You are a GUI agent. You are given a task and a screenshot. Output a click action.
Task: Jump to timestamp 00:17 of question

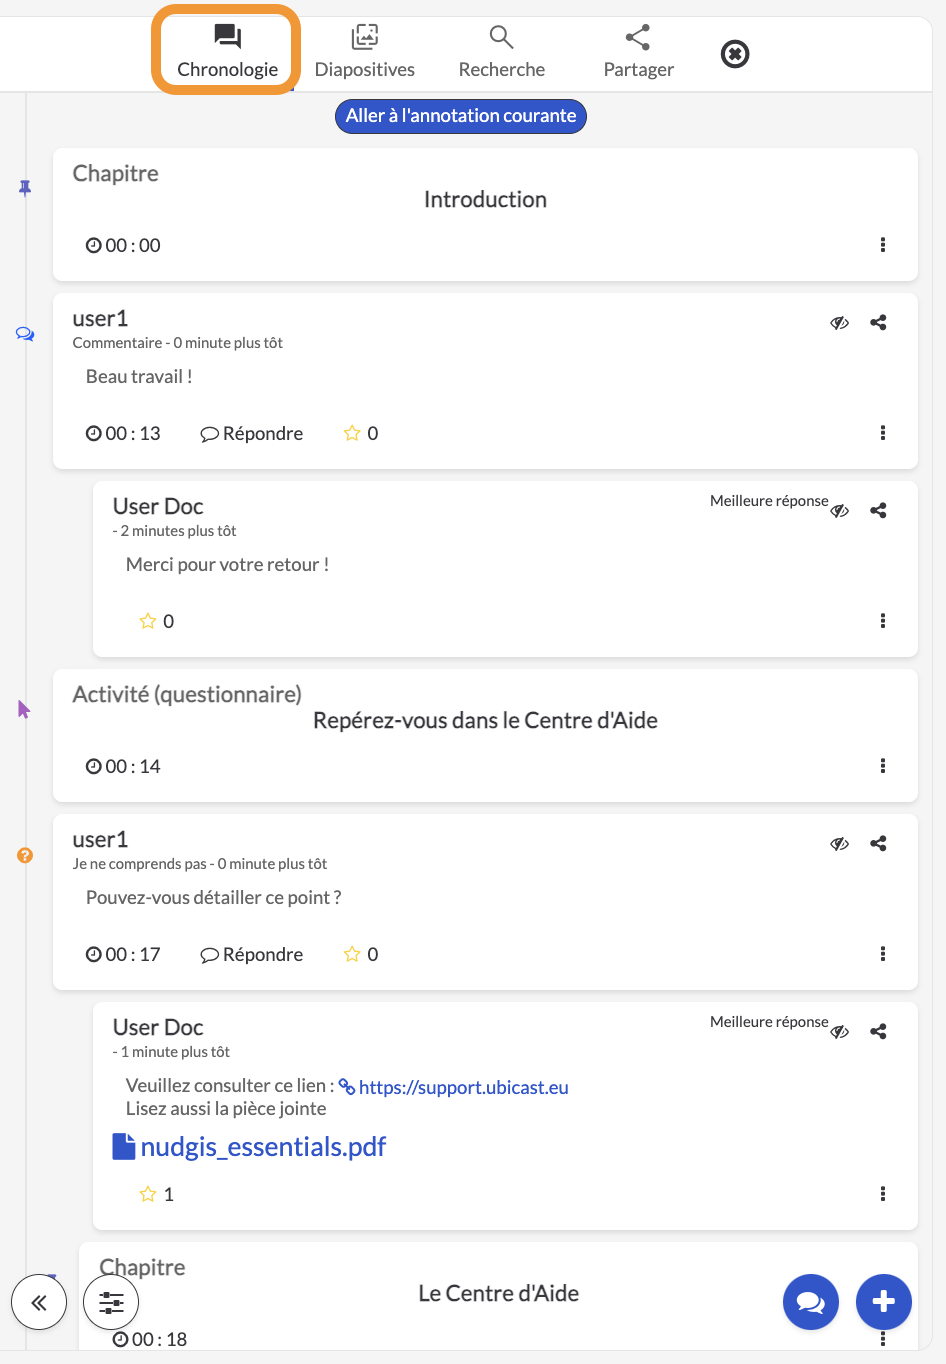123,954
